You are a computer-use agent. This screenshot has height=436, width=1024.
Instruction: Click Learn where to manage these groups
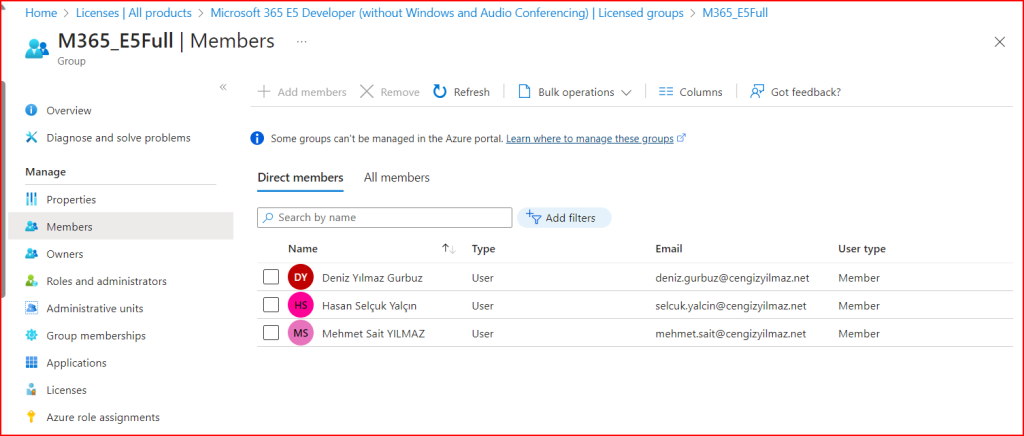coord(589,138)
